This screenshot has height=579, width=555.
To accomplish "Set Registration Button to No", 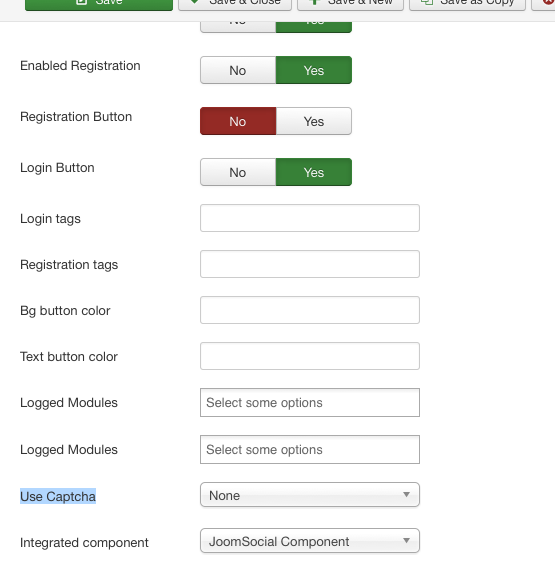I will [238, 121].
